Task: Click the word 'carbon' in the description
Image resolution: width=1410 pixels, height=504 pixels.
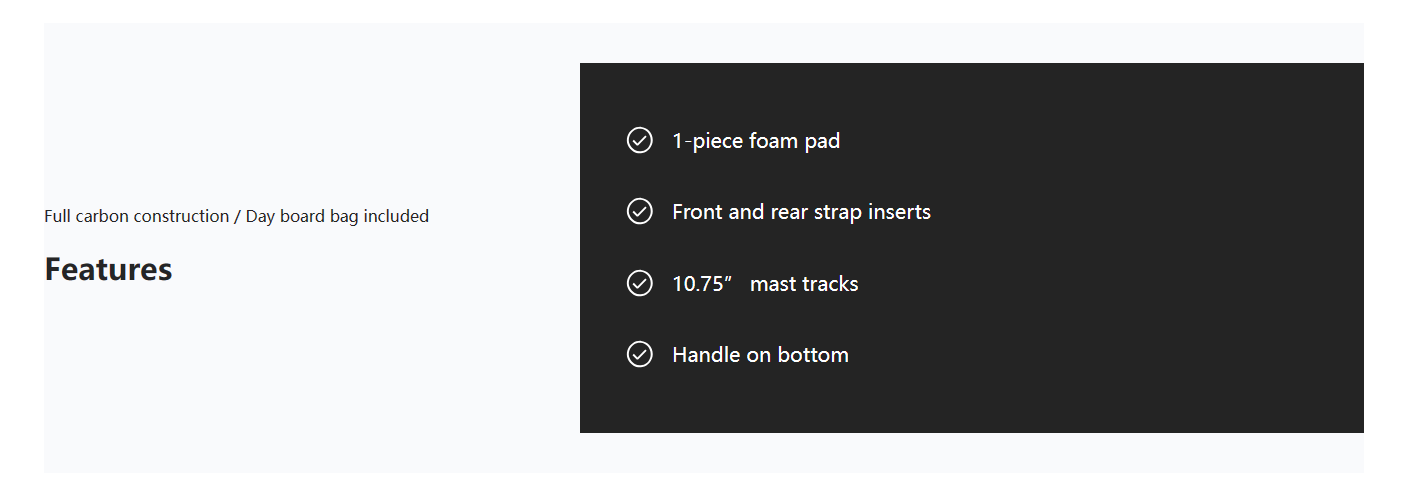Action: click(x=104, y=216)
